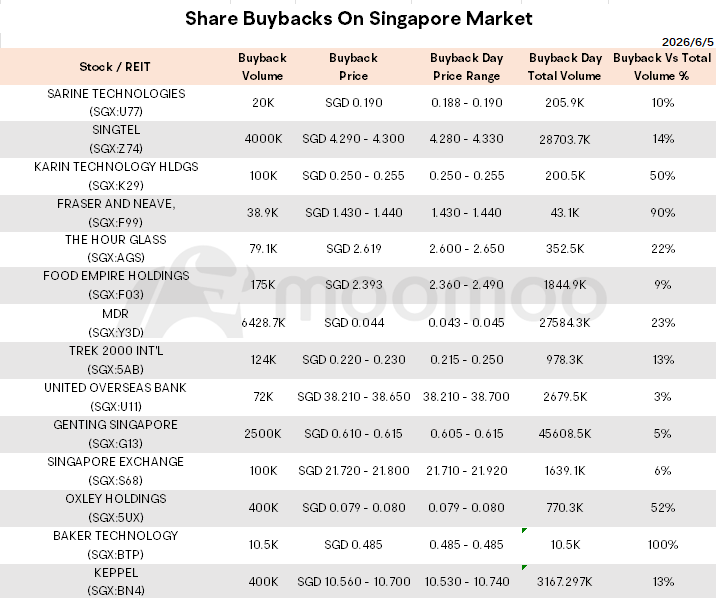Click the 'Buyback Day Total Volume' header
The width and height of the screenshot is (716, 598).
(x=565, y=67)
